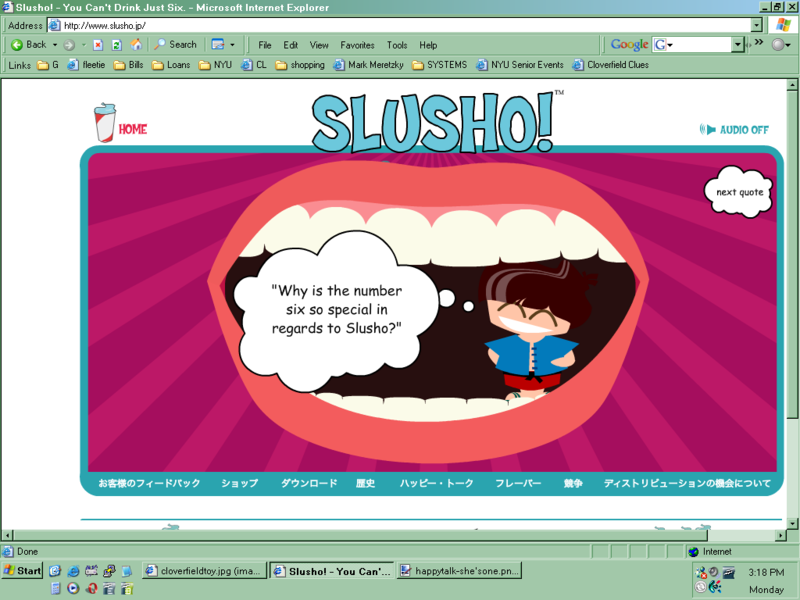The height and width of the screenshot is (600, 800).
Task: Click the Slusho cup HOME icon
Action: tap(120, 123)
